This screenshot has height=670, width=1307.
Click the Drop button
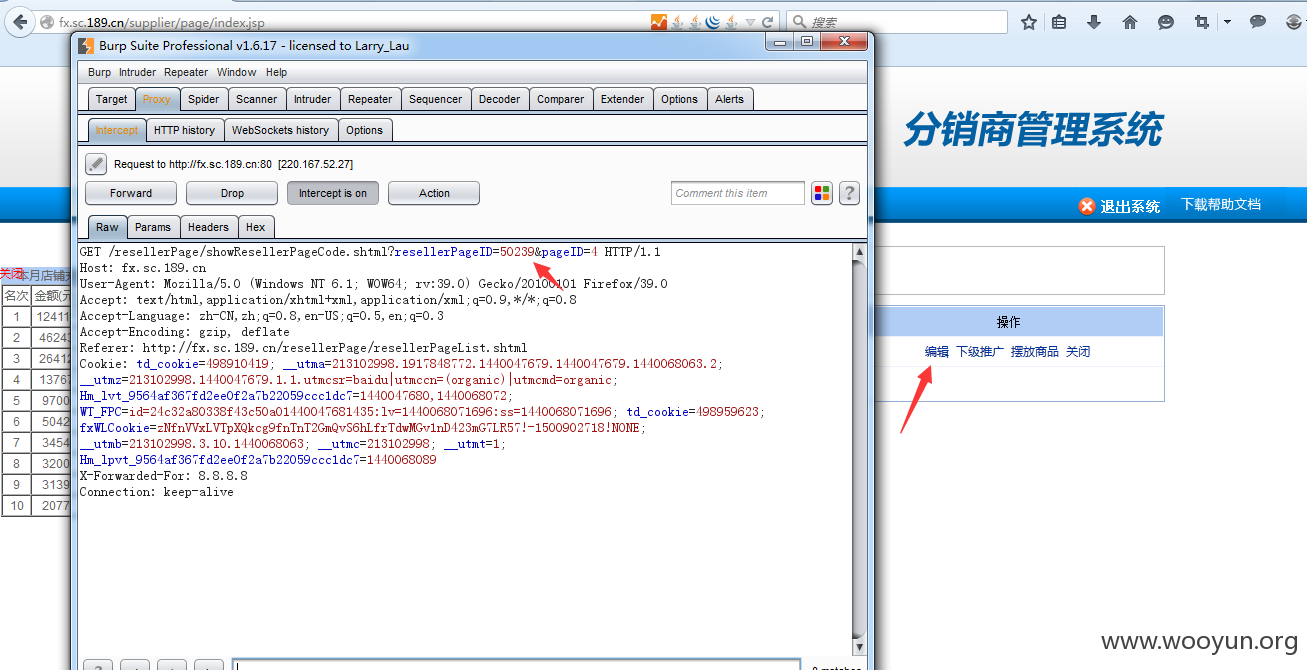232,193
